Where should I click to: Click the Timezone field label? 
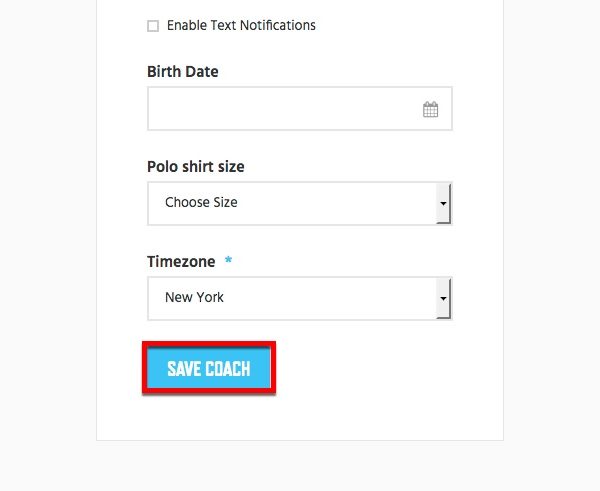click(181, 262)
